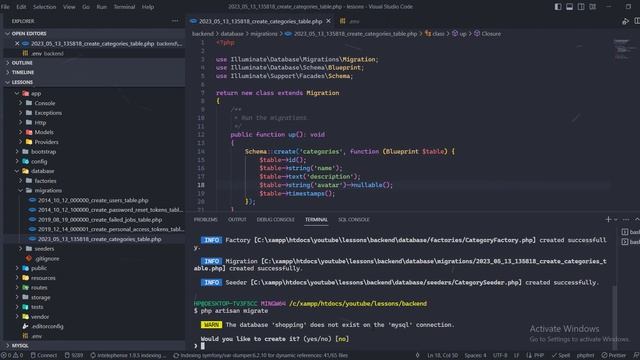Close create_categories_table.php in Open Editors

coord(17,43)
